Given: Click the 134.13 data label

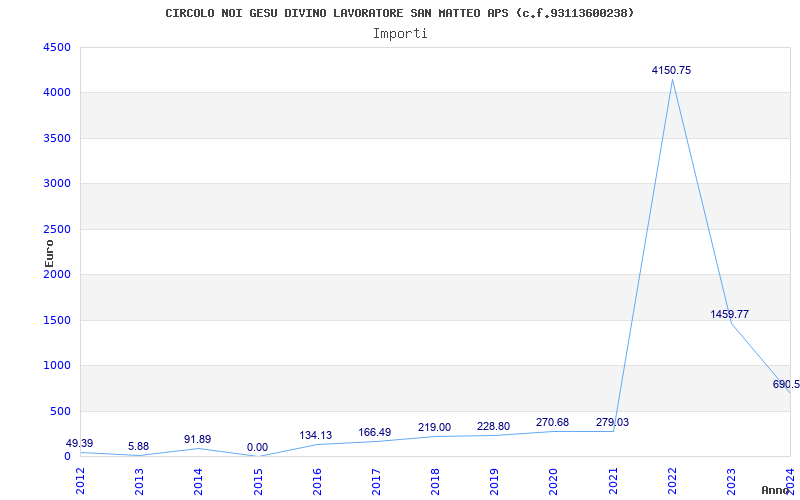Looking at the screenshot, I should (316, 436).
